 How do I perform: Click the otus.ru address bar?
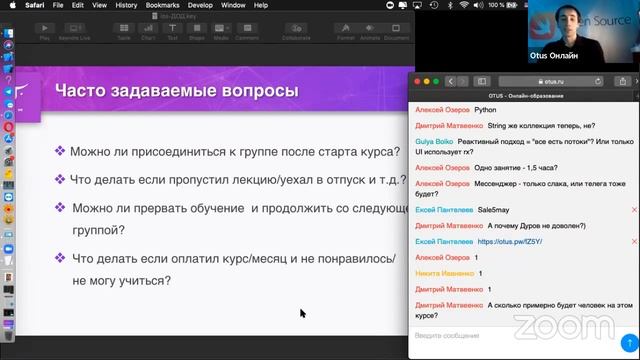(551, 81)
